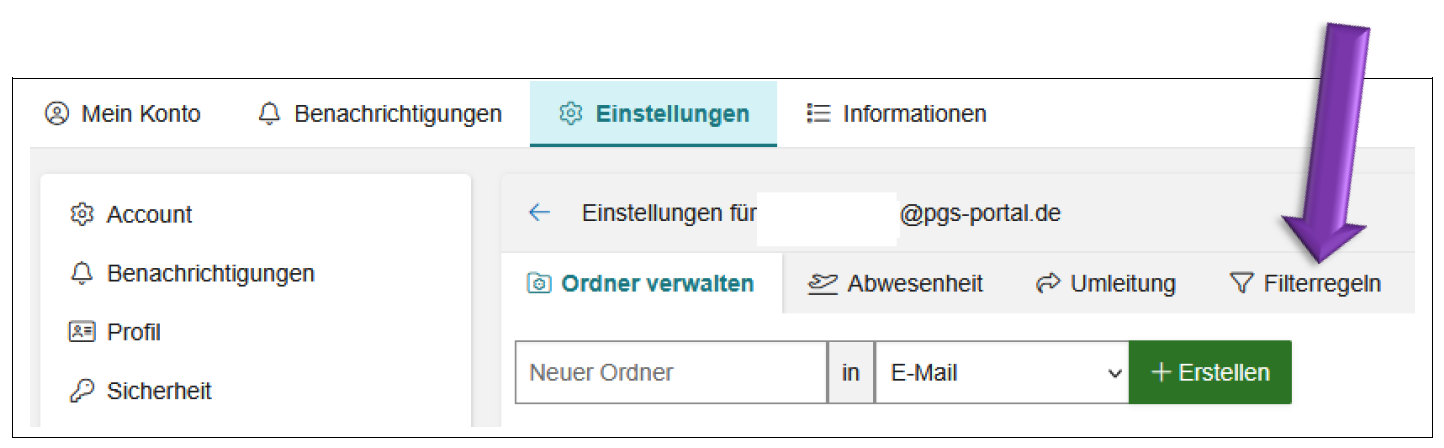
Task: Click the folder icon on Ordner verwalten
Action: click(x=538, y=284)
